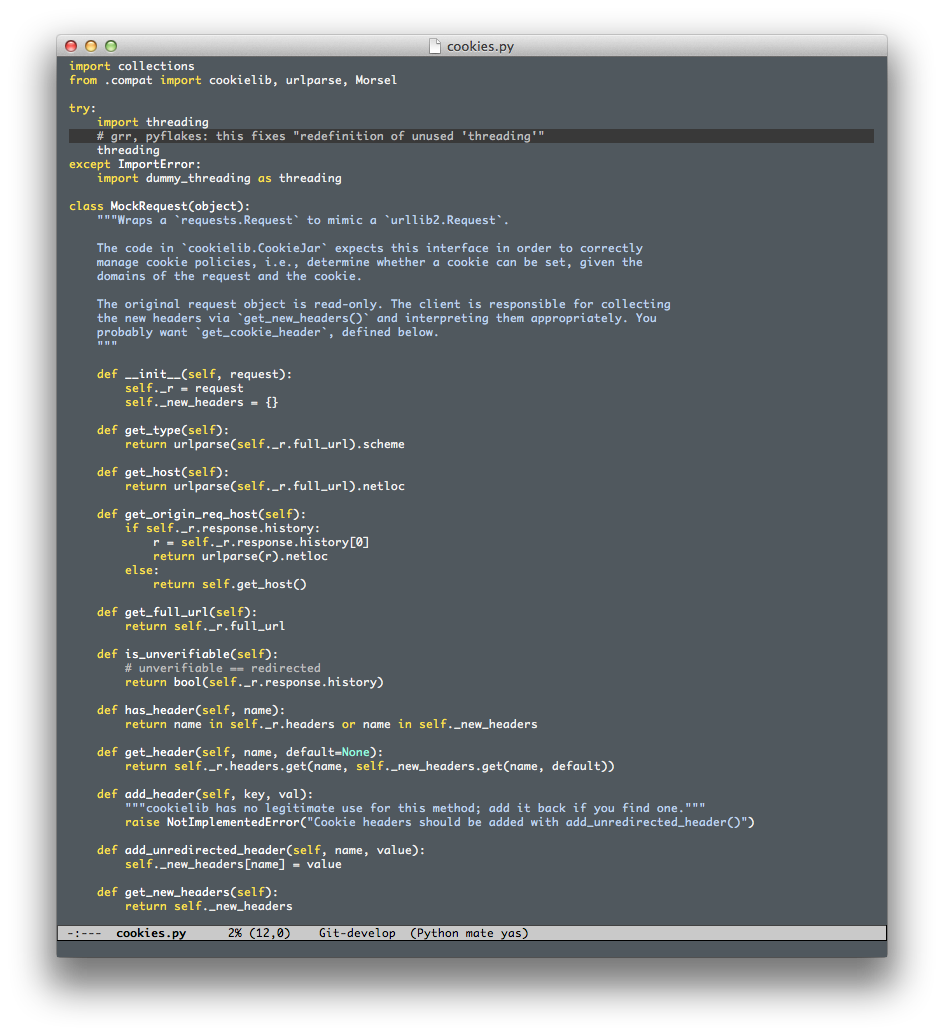
Task: Click the 'raise NotImplementedError' line
Action: click(x=440, y=822)
